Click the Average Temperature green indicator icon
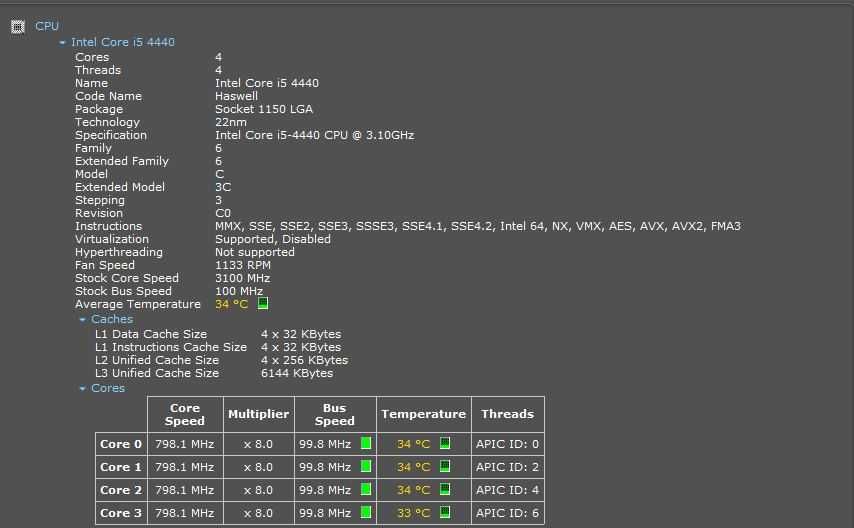The height and width of the screenshot is (528, 854). [263, 303]
